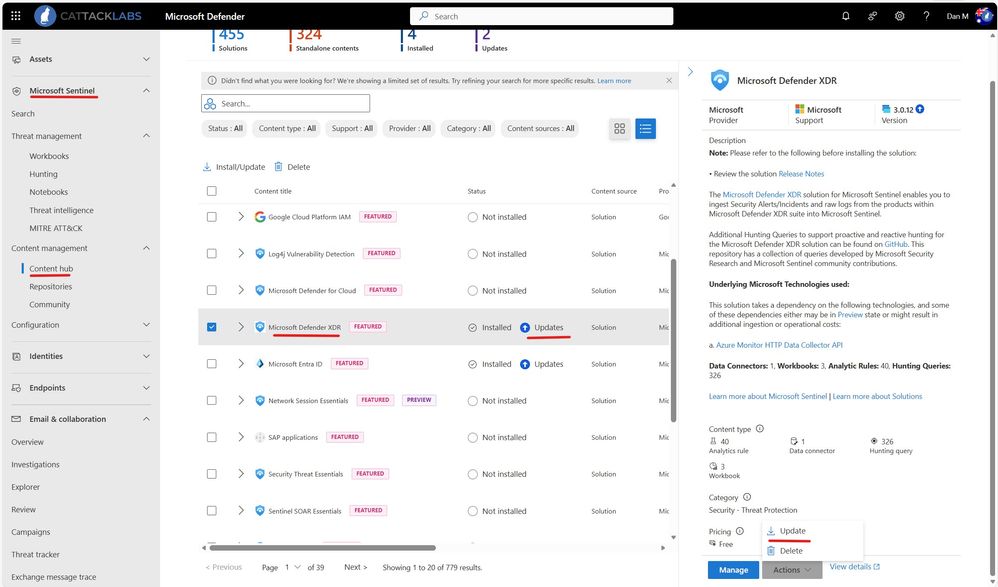Screen dimensions: 998x587
Task: Click the top global Search box
Action: click(x=542, y=16)
